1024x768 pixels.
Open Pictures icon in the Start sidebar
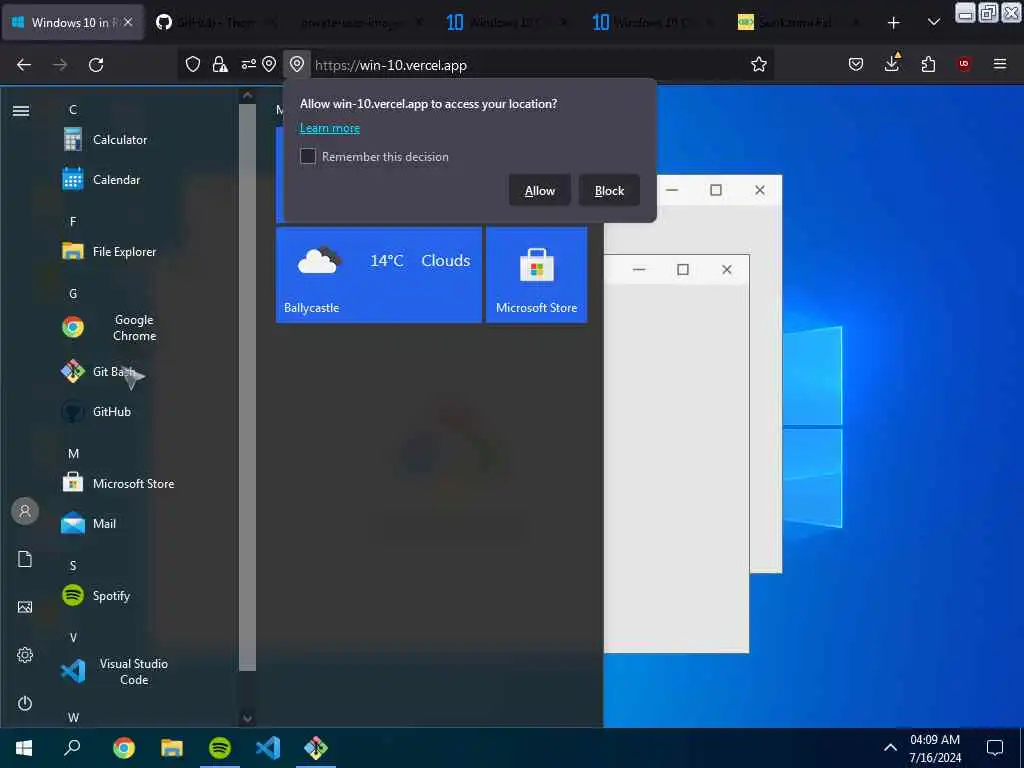pyautogui.click(x=25, y=607)
